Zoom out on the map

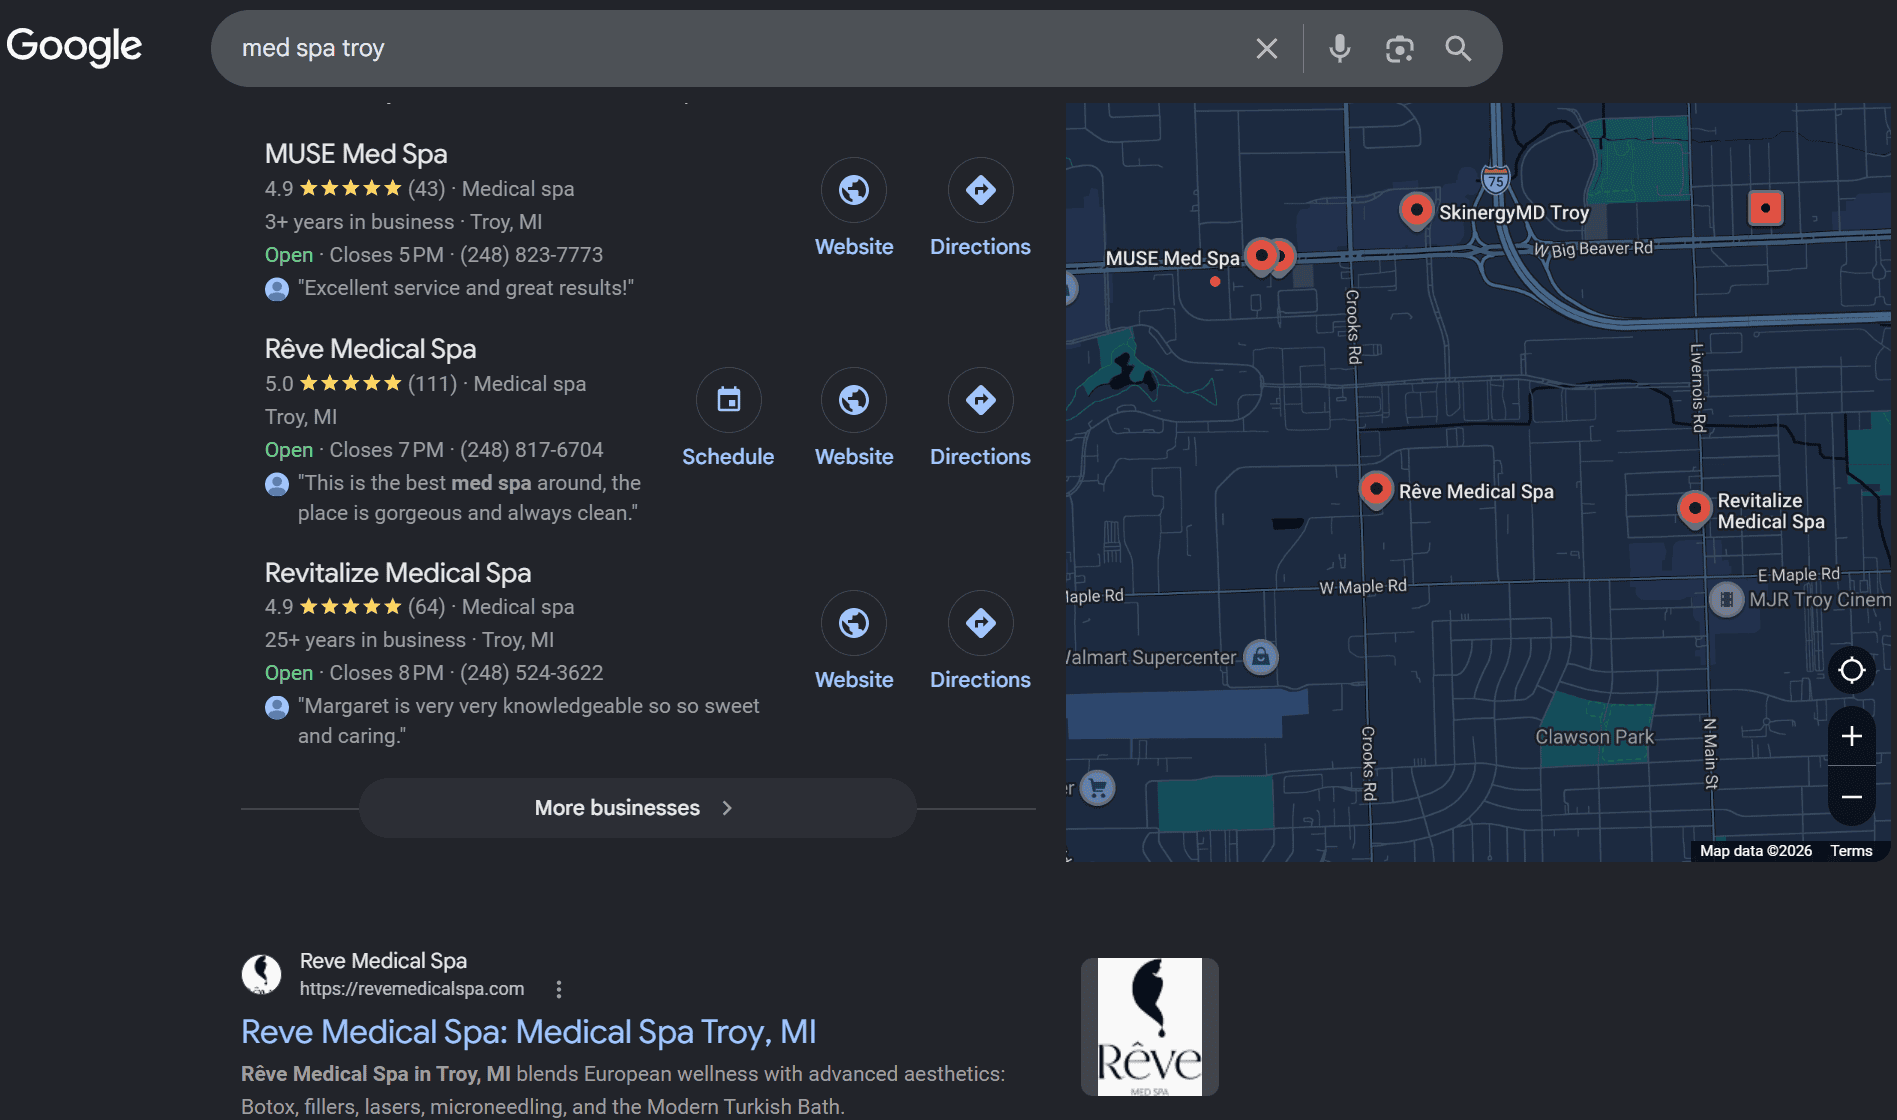pyautogui.click(x=1851, y=796)
